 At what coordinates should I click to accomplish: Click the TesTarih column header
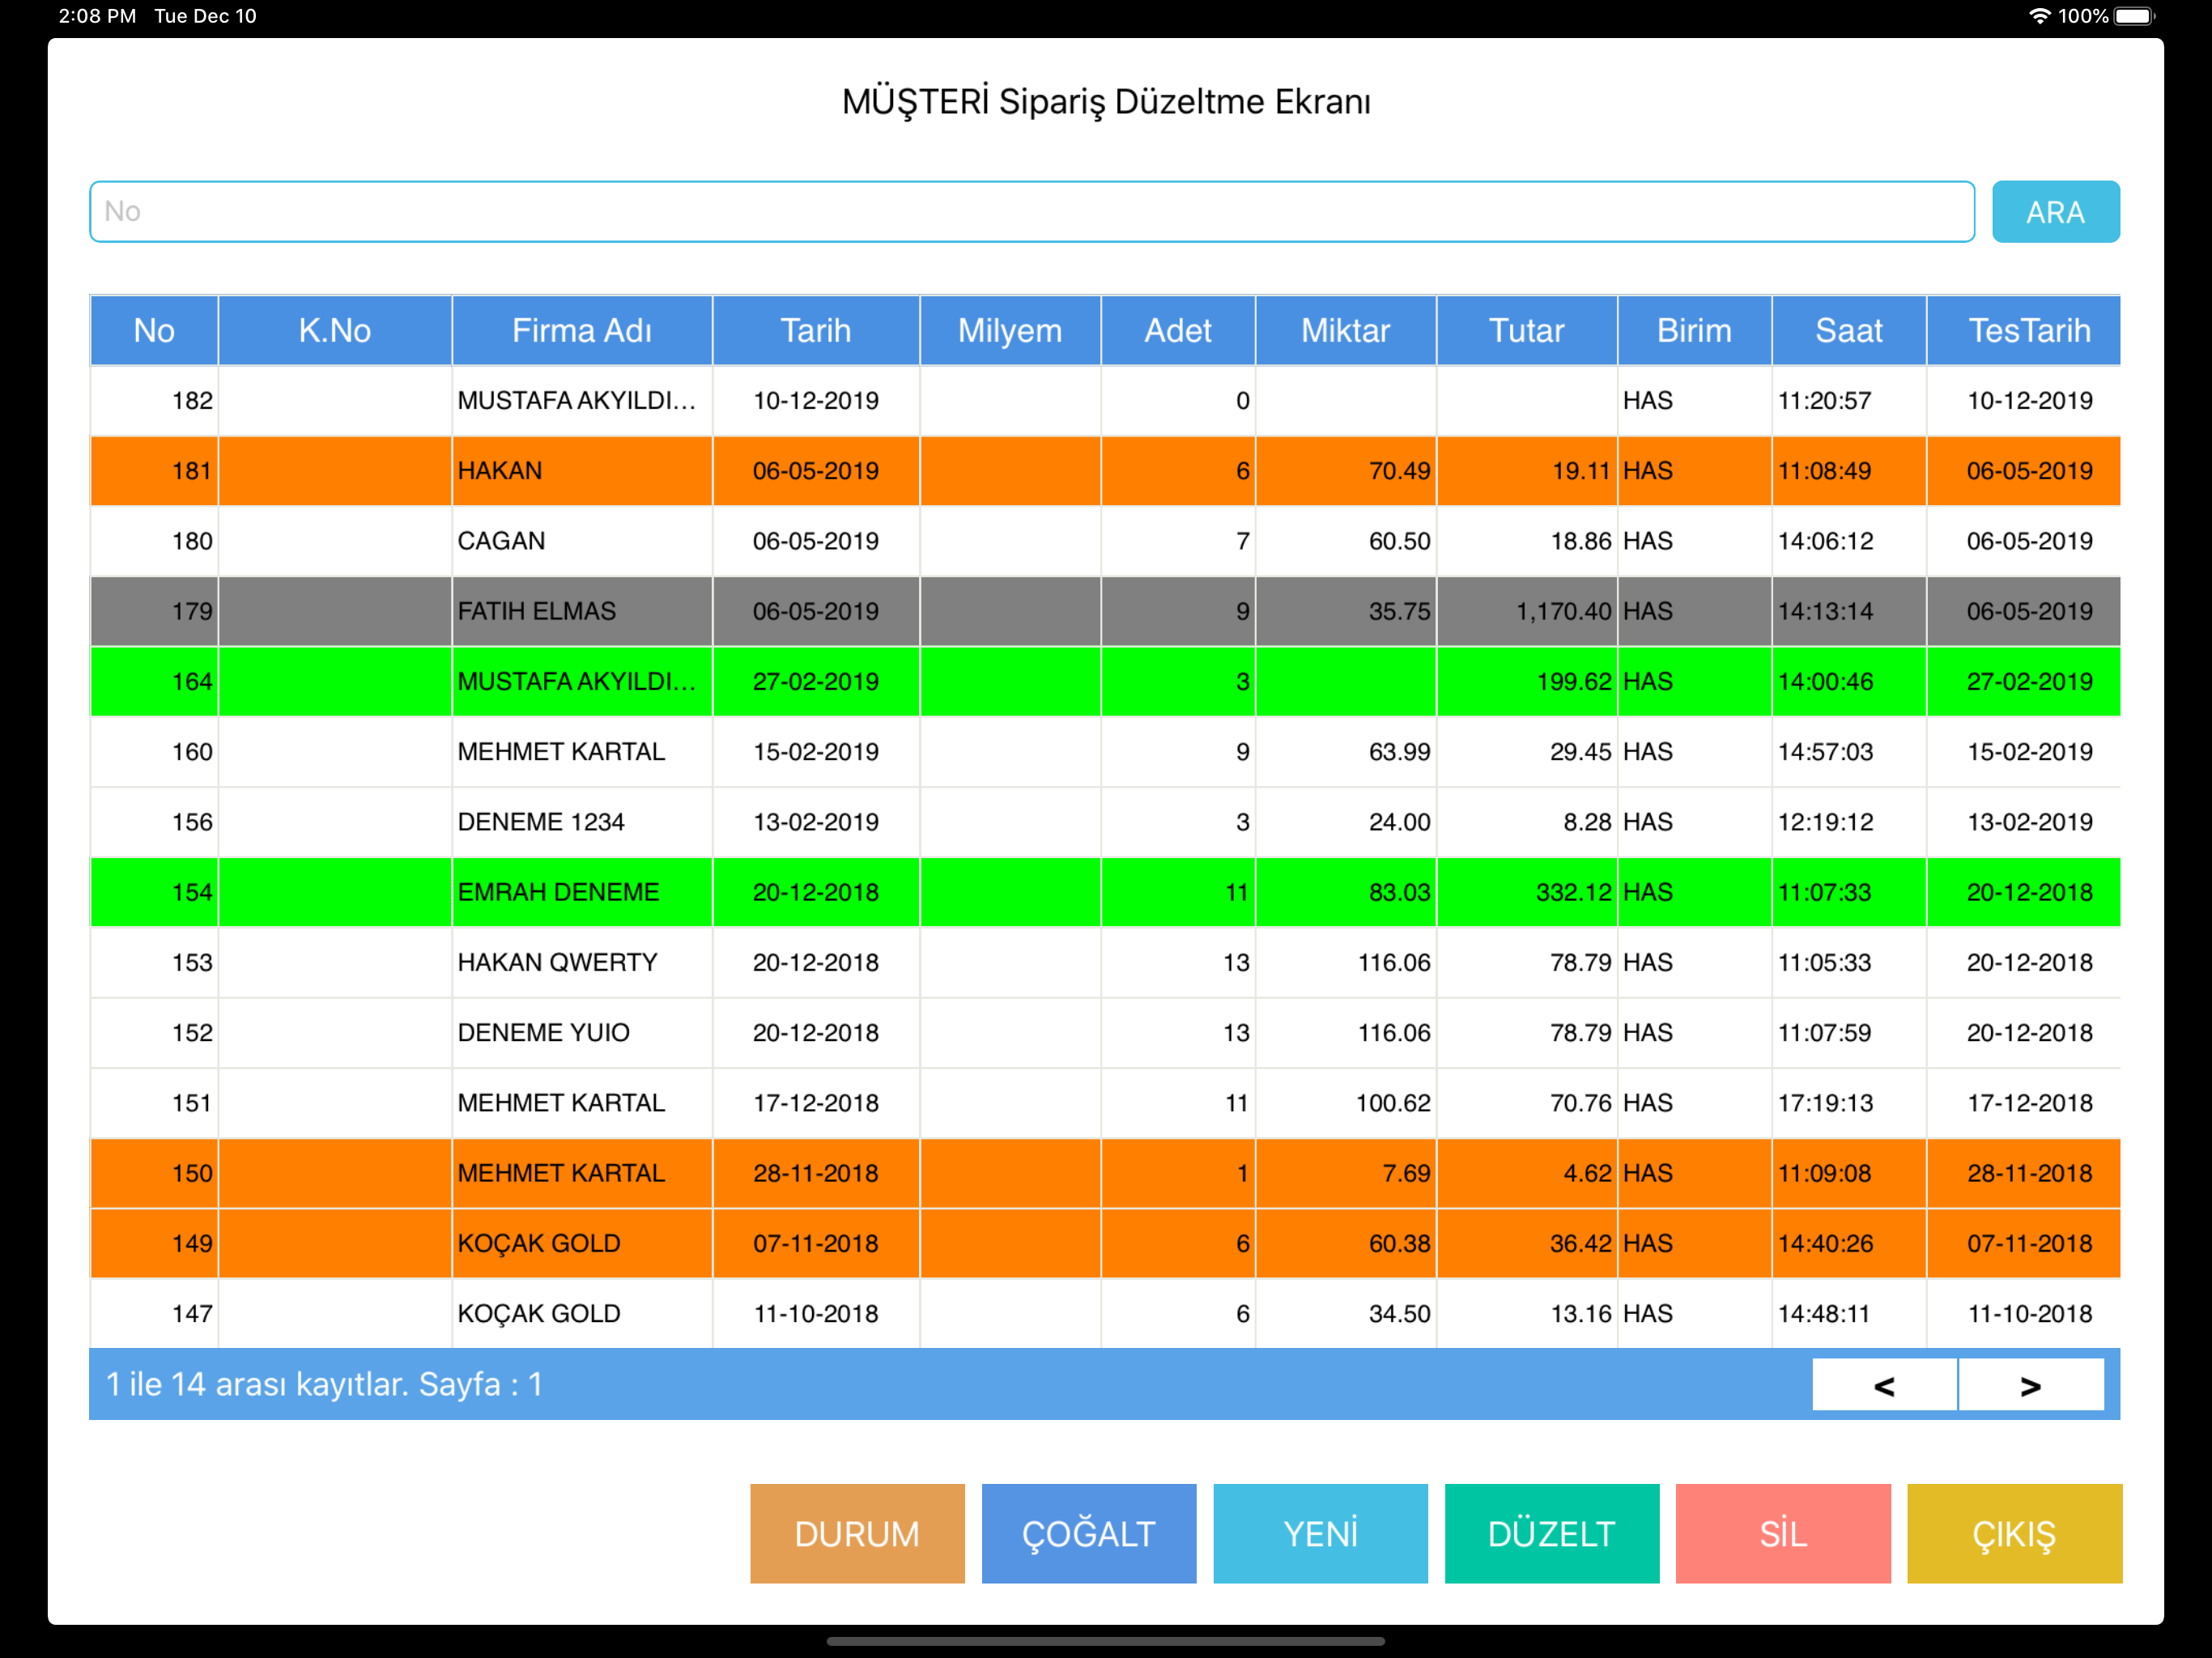[x=2028, y=331]
